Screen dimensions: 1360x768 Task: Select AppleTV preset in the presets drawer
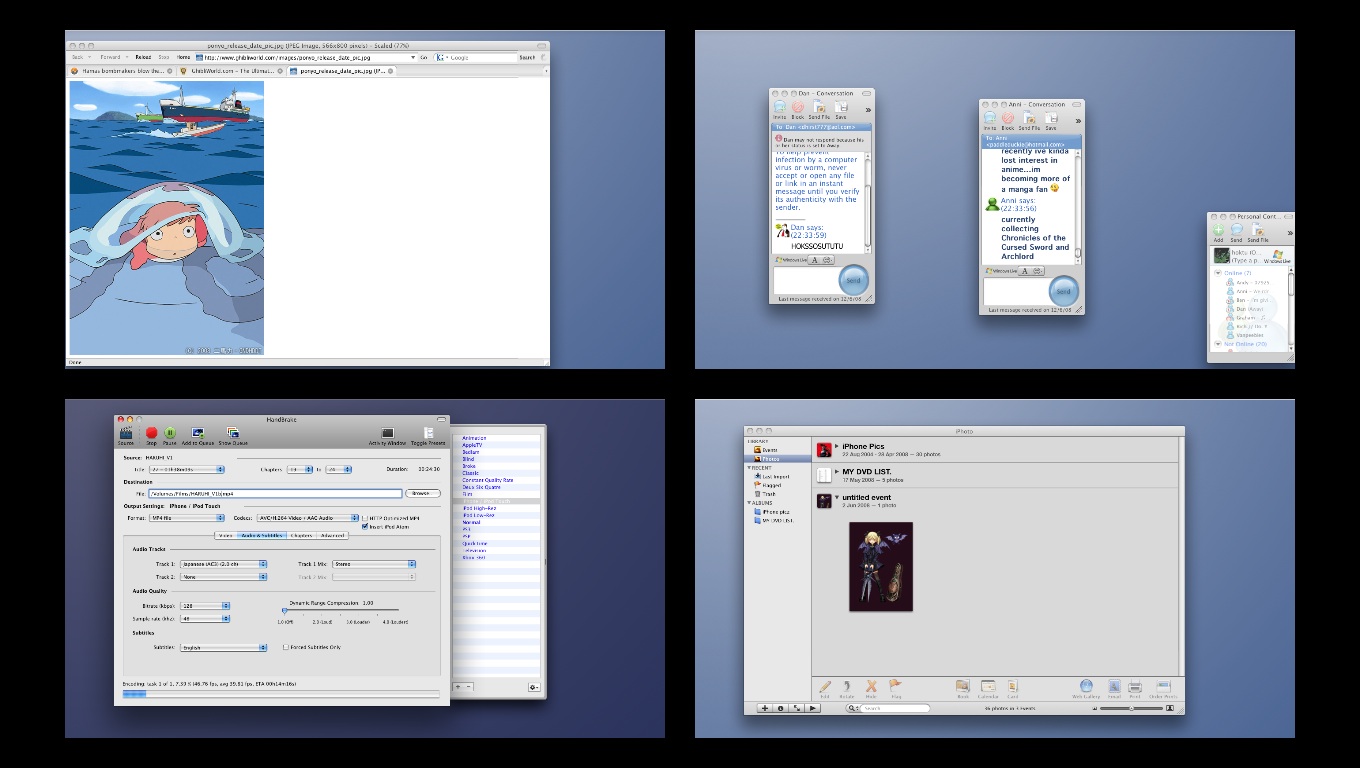tap(474, 445)
